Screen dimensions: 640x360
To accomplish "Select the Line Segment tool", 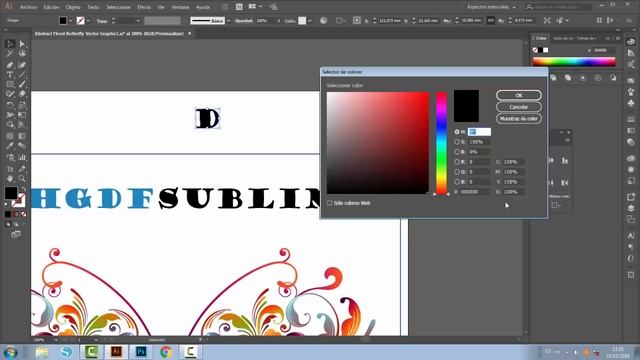I will click(x=22, y=75).
